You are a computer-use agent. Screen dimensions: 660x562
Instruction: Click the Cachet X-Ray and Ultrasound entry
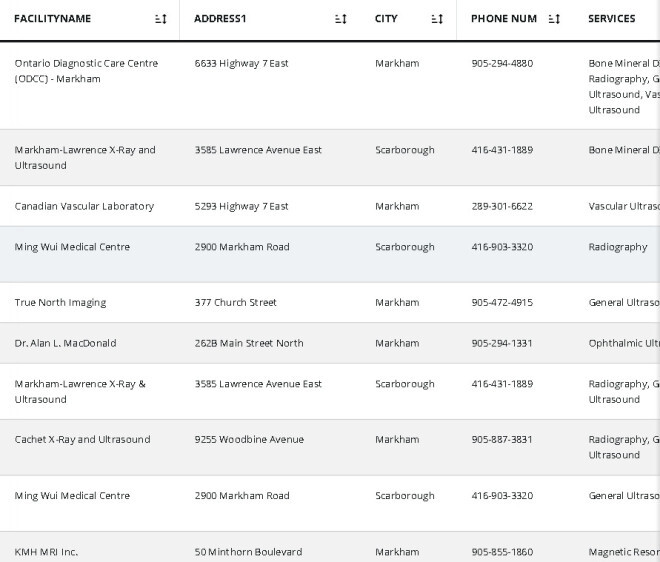[82, 439]
